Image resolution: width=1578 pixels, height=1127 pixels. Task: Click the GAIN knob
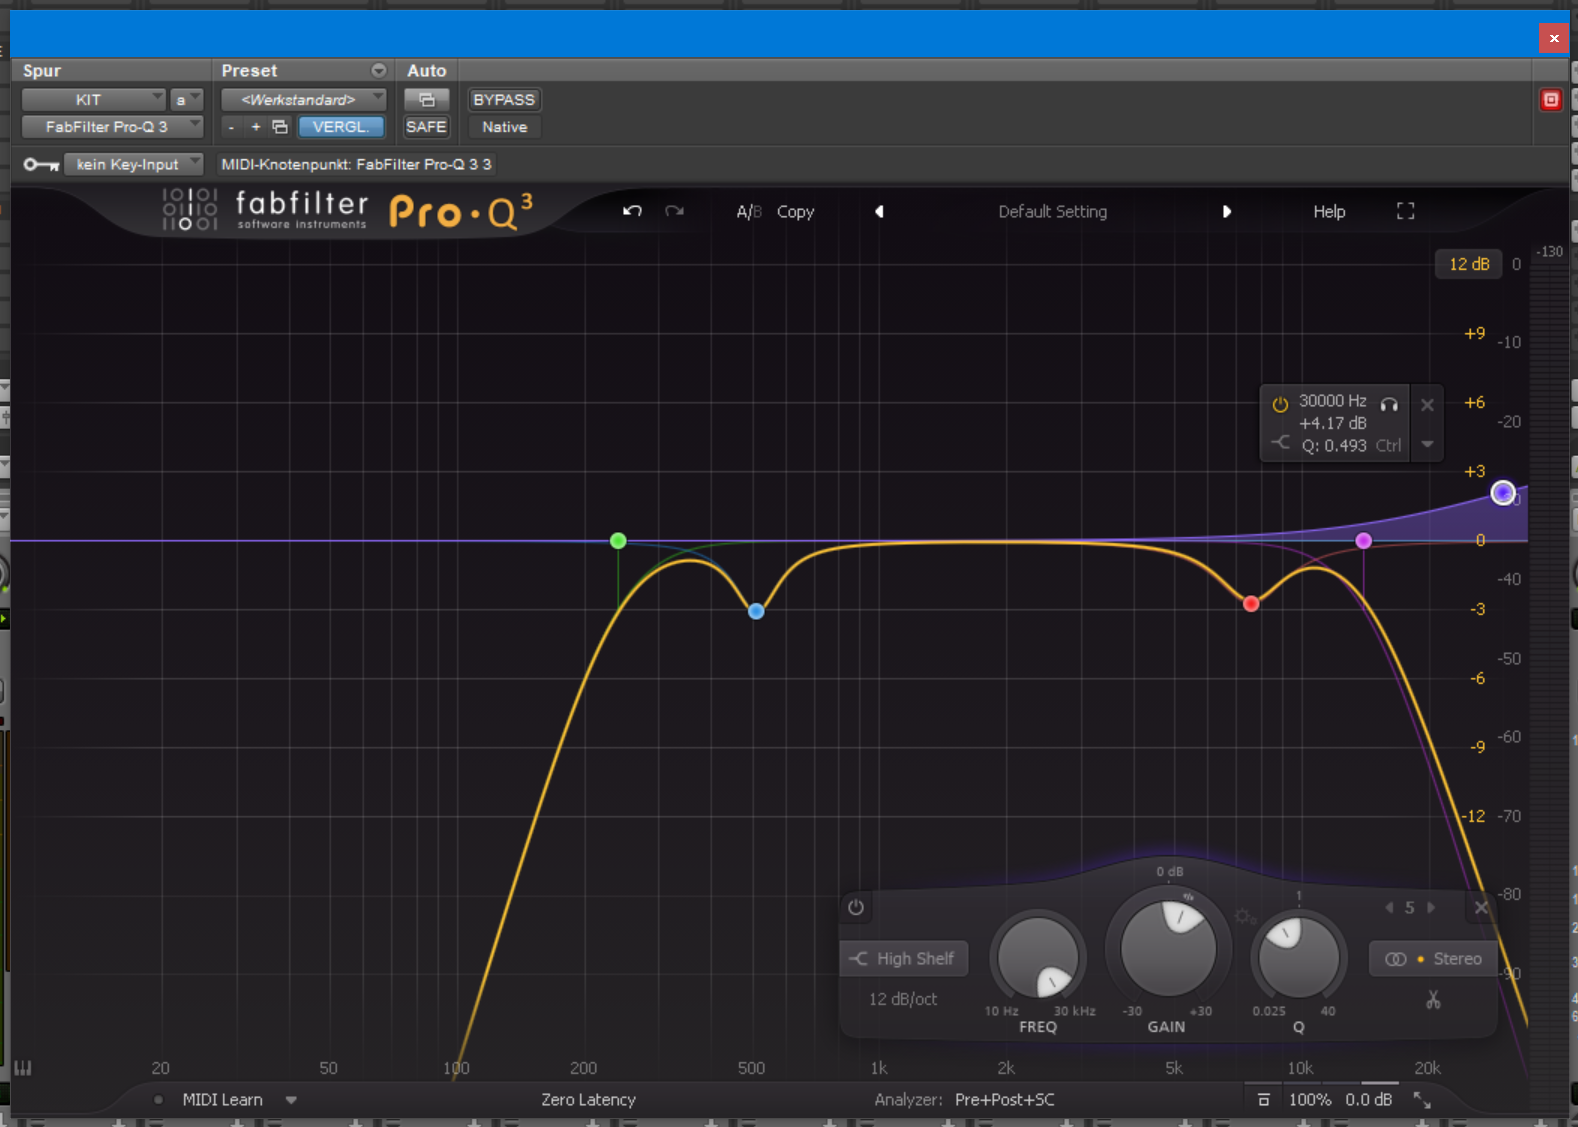click(x=1167, y=948)
